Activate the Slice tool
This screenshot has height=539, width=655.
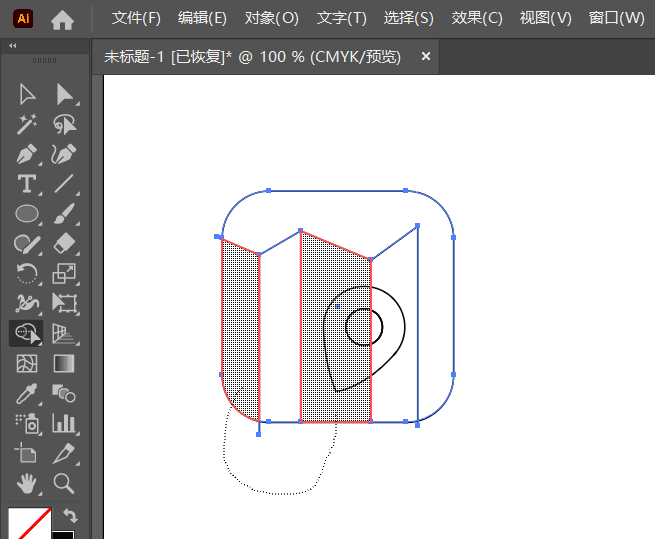pos(64,453)
